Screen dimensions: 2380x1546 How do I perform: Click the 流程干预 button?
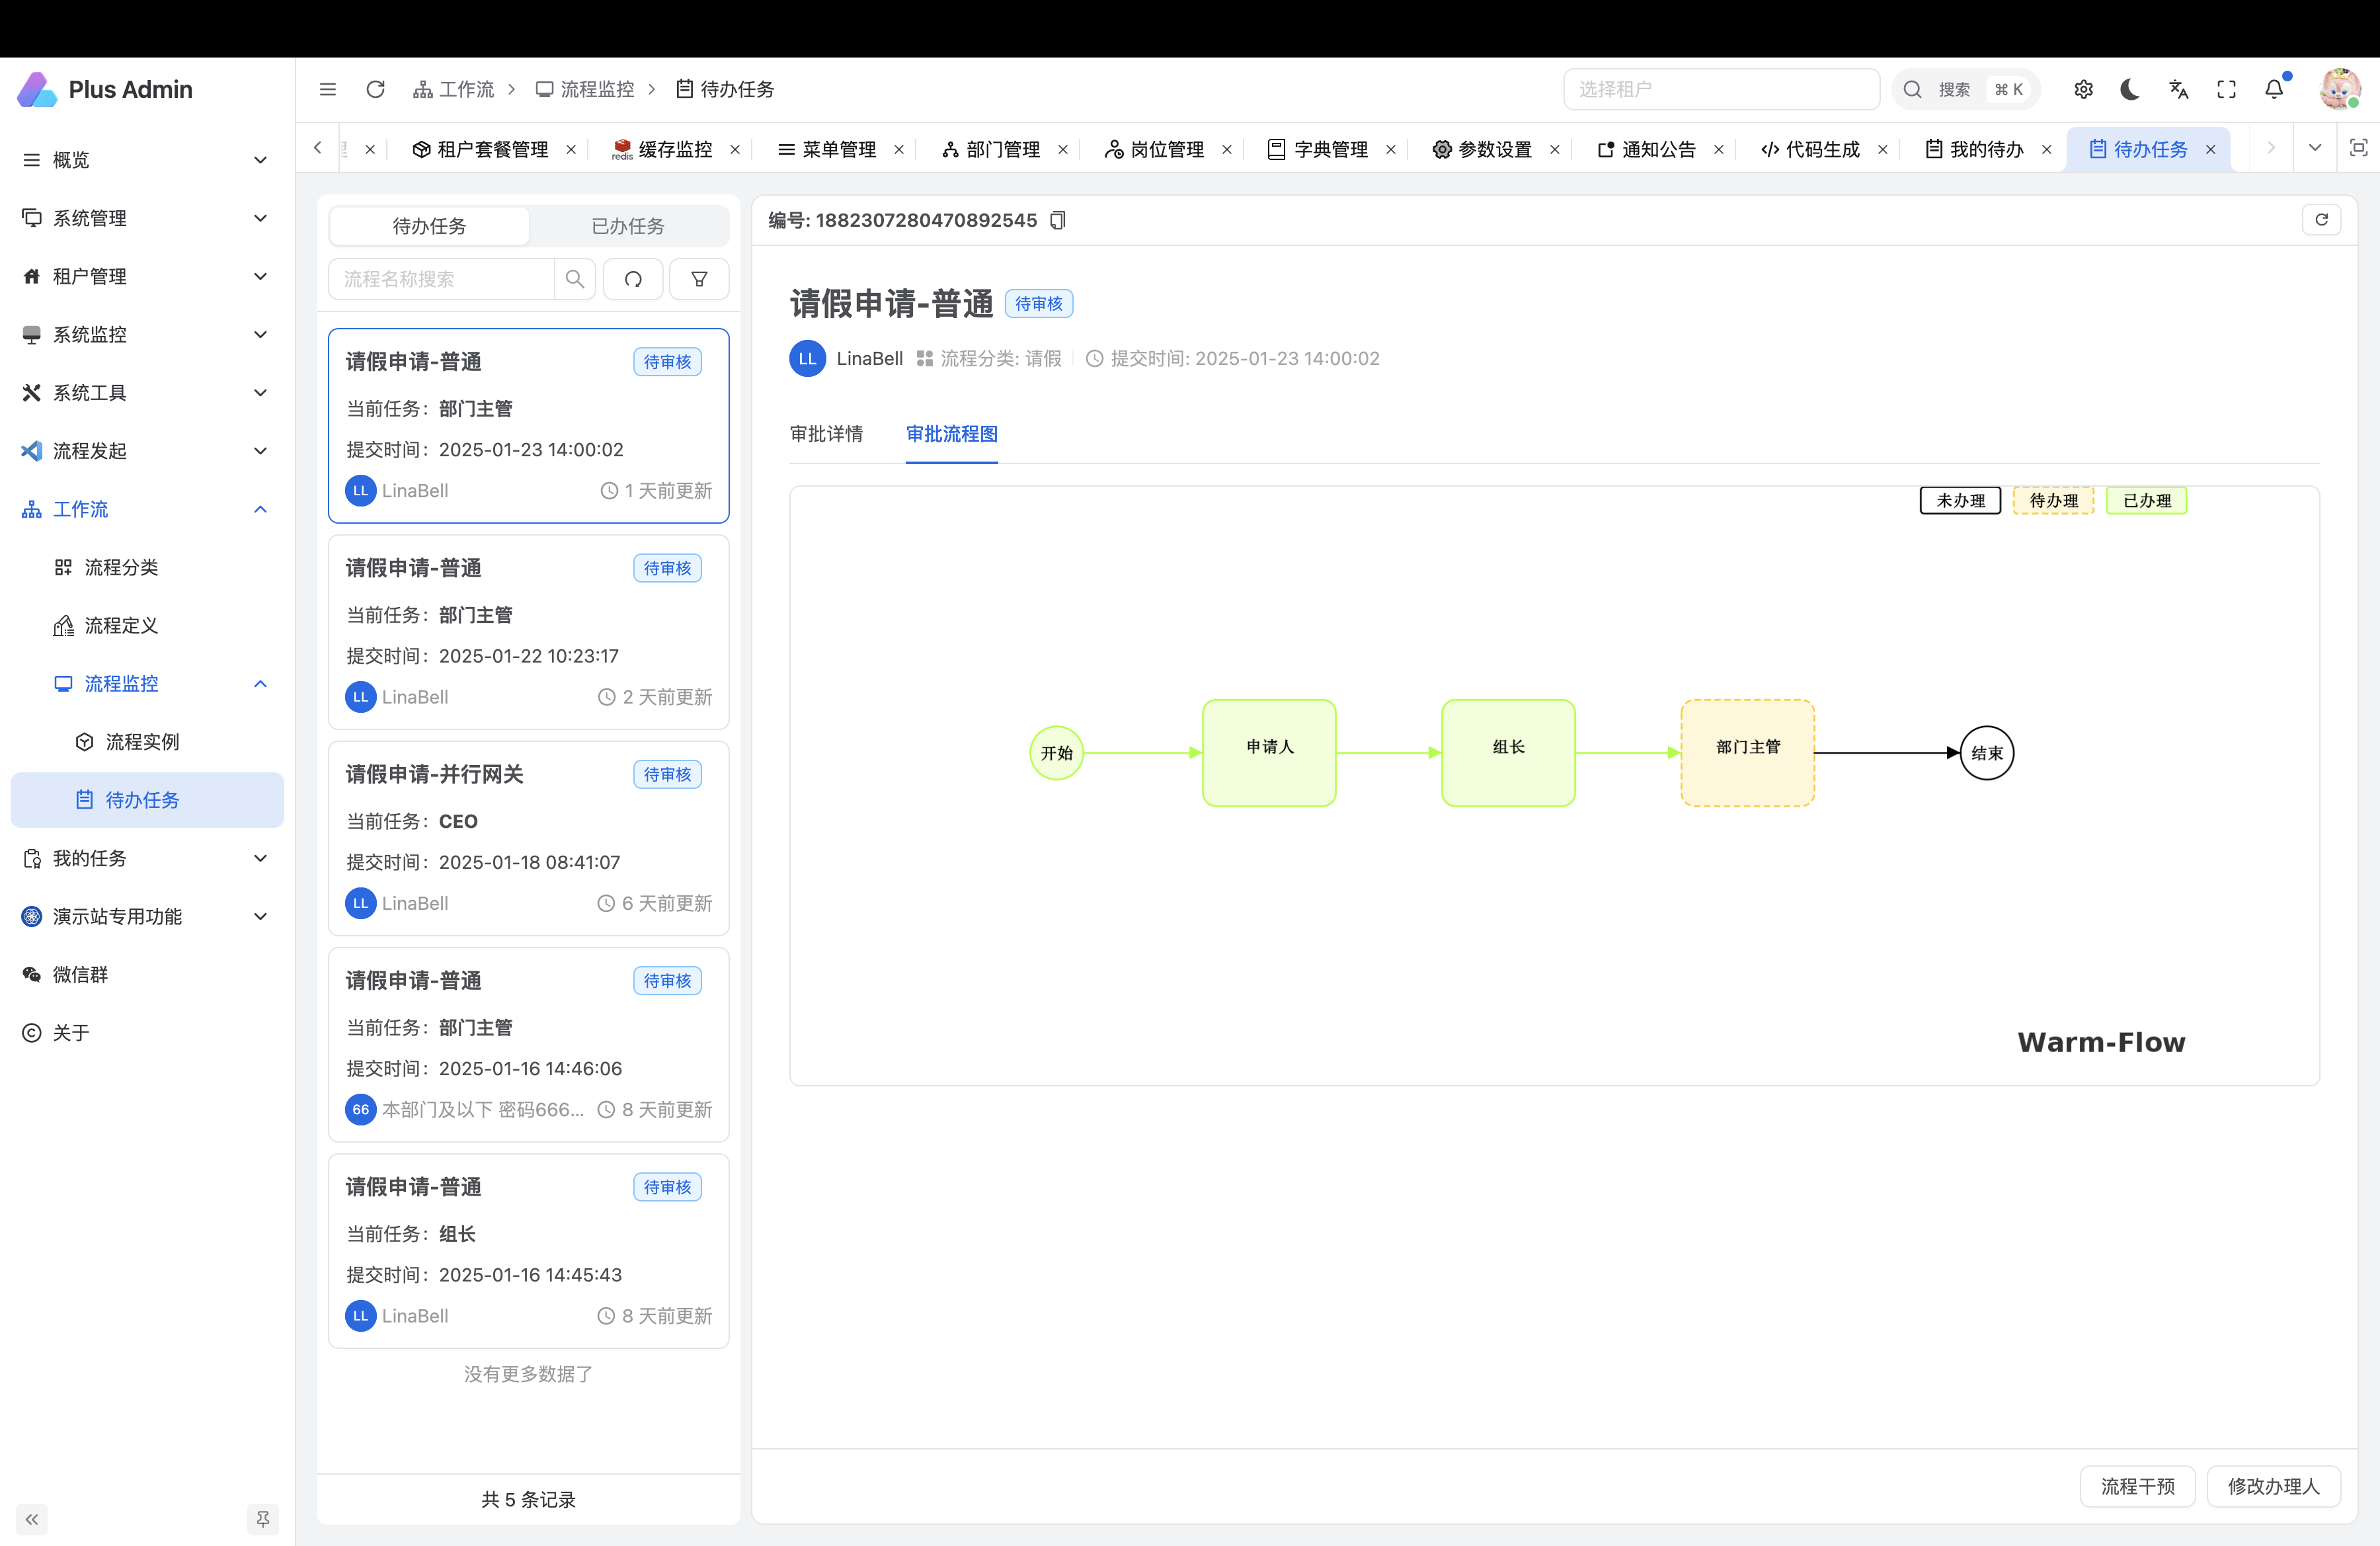click(2137, 1486)
